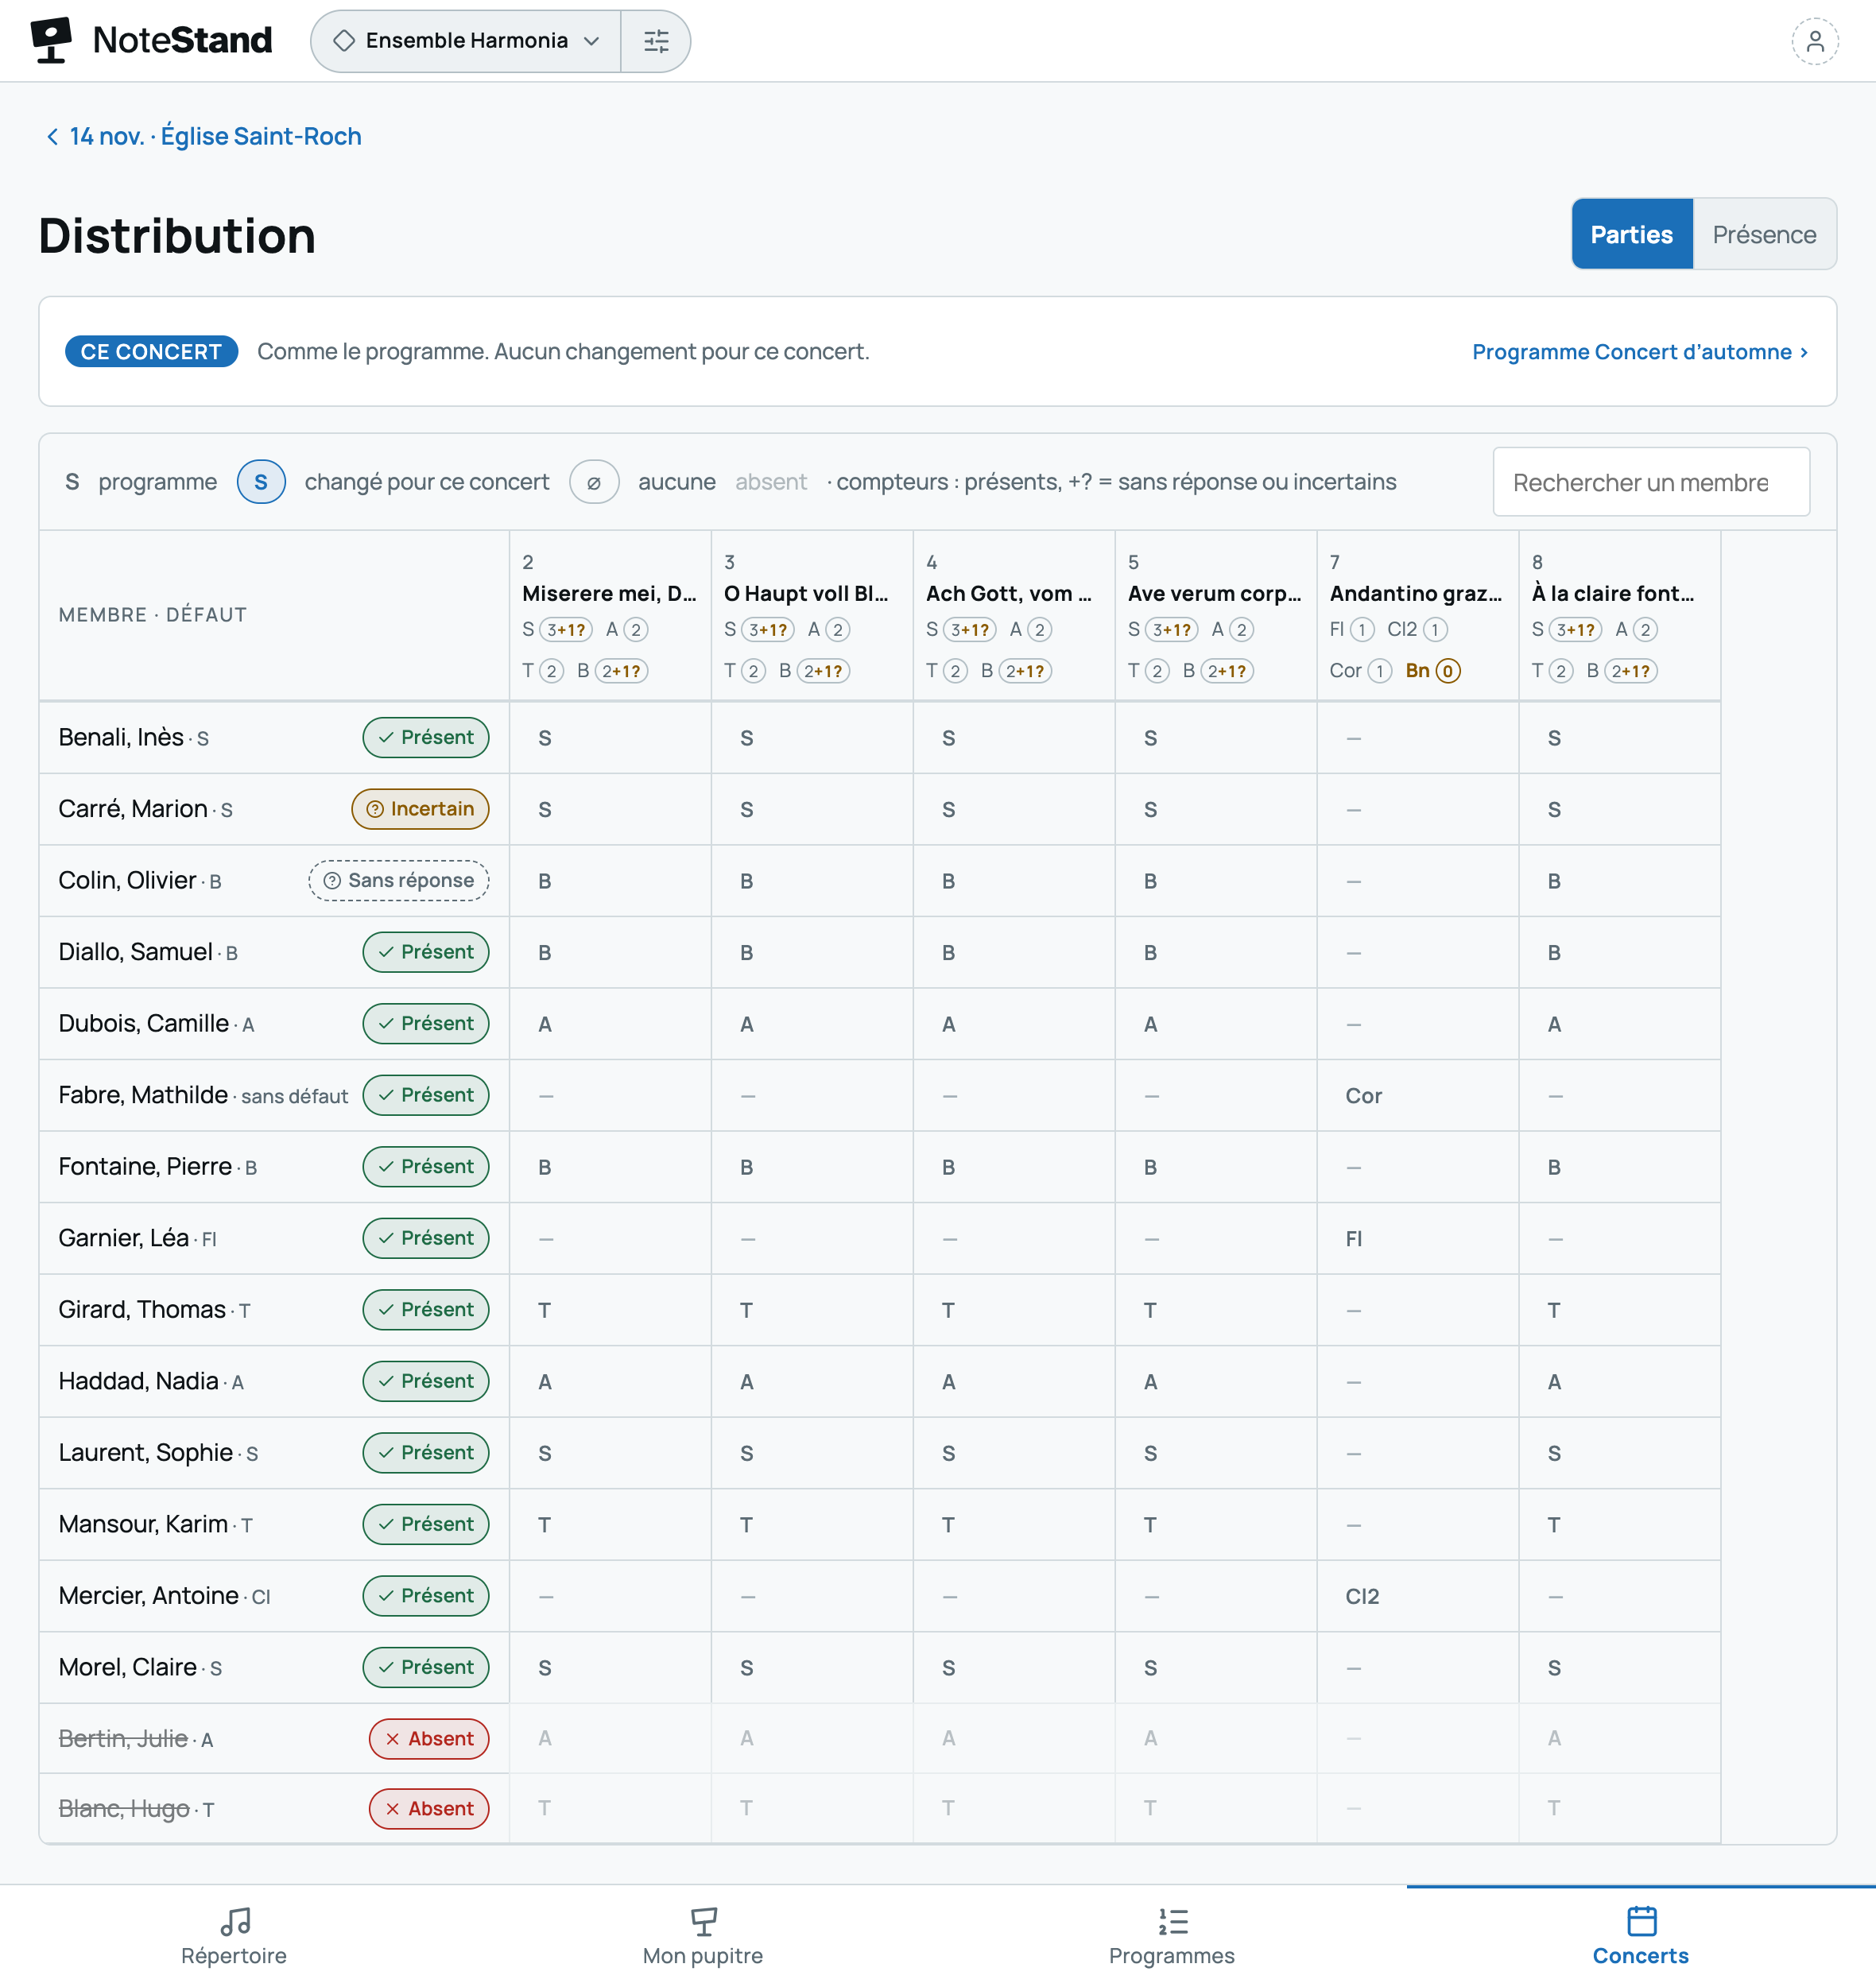Click Ave verum corp… column header
The image size is (1876, 1987).
(x=1216, y=615)
